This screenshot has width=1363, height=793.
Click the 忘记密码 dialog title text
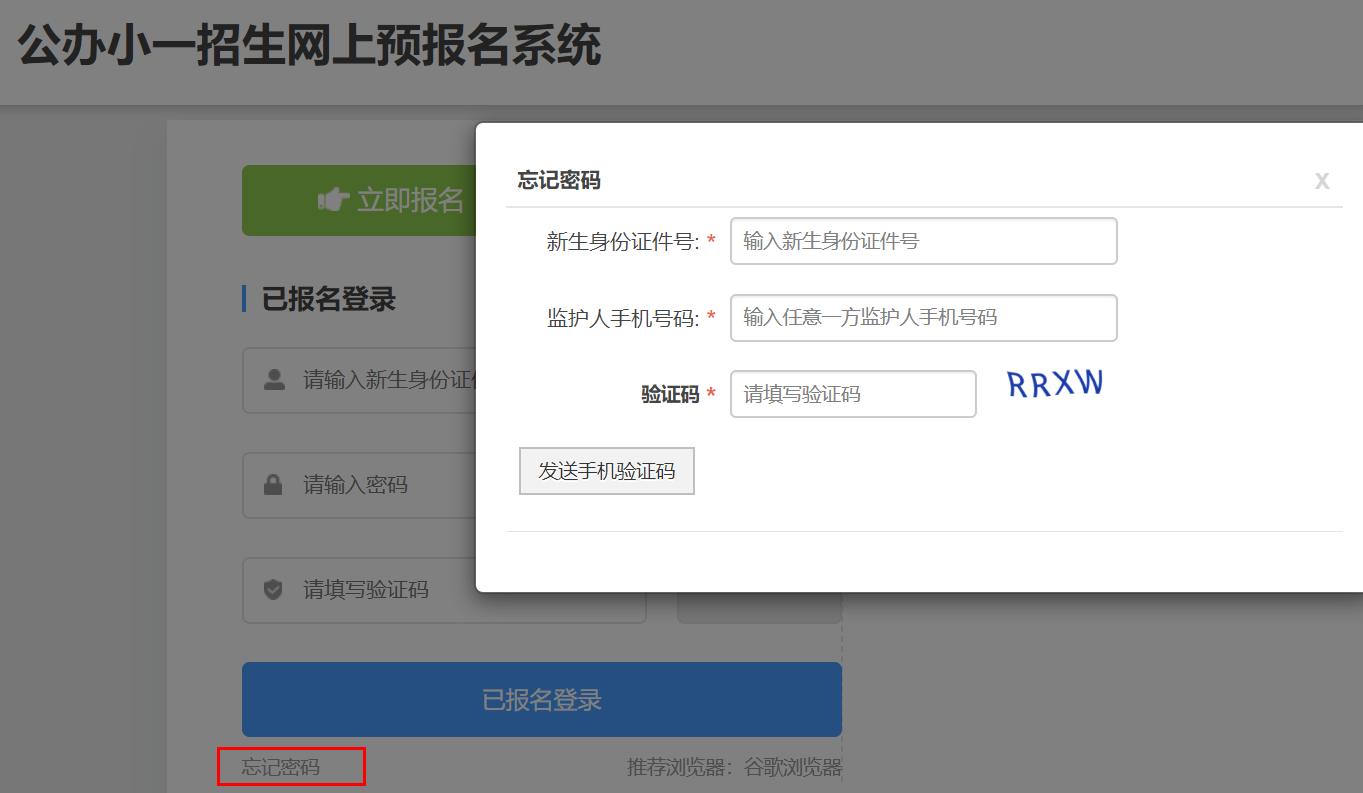point(559,181)
